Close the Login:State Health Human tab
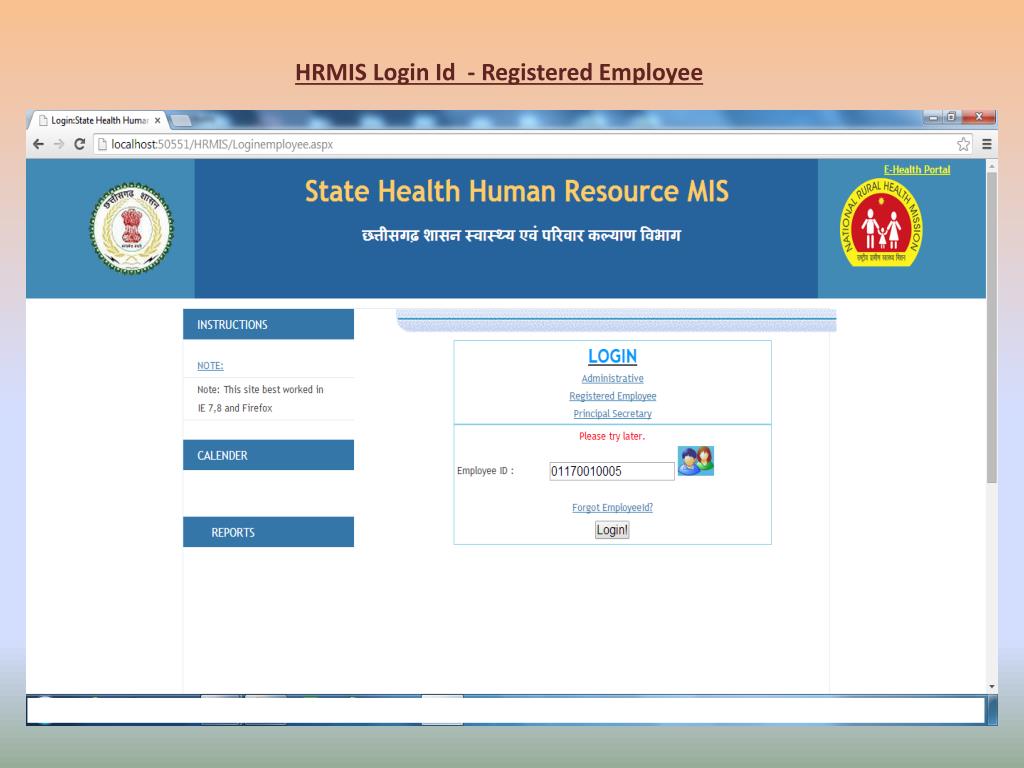 157,121
